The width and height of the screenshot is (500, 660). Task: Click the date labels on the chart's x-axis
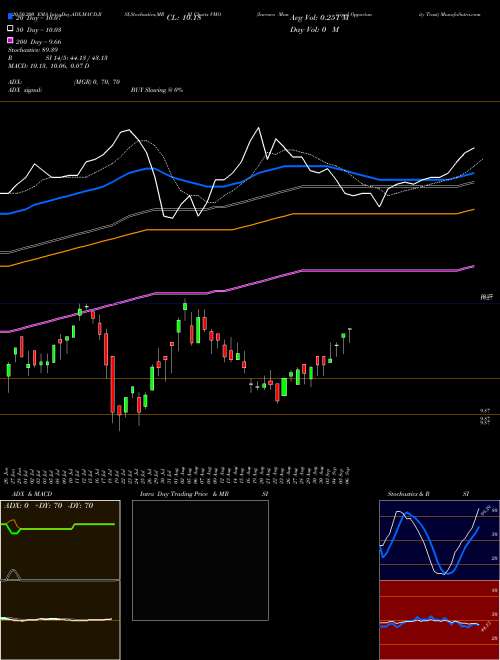(178, 475)
